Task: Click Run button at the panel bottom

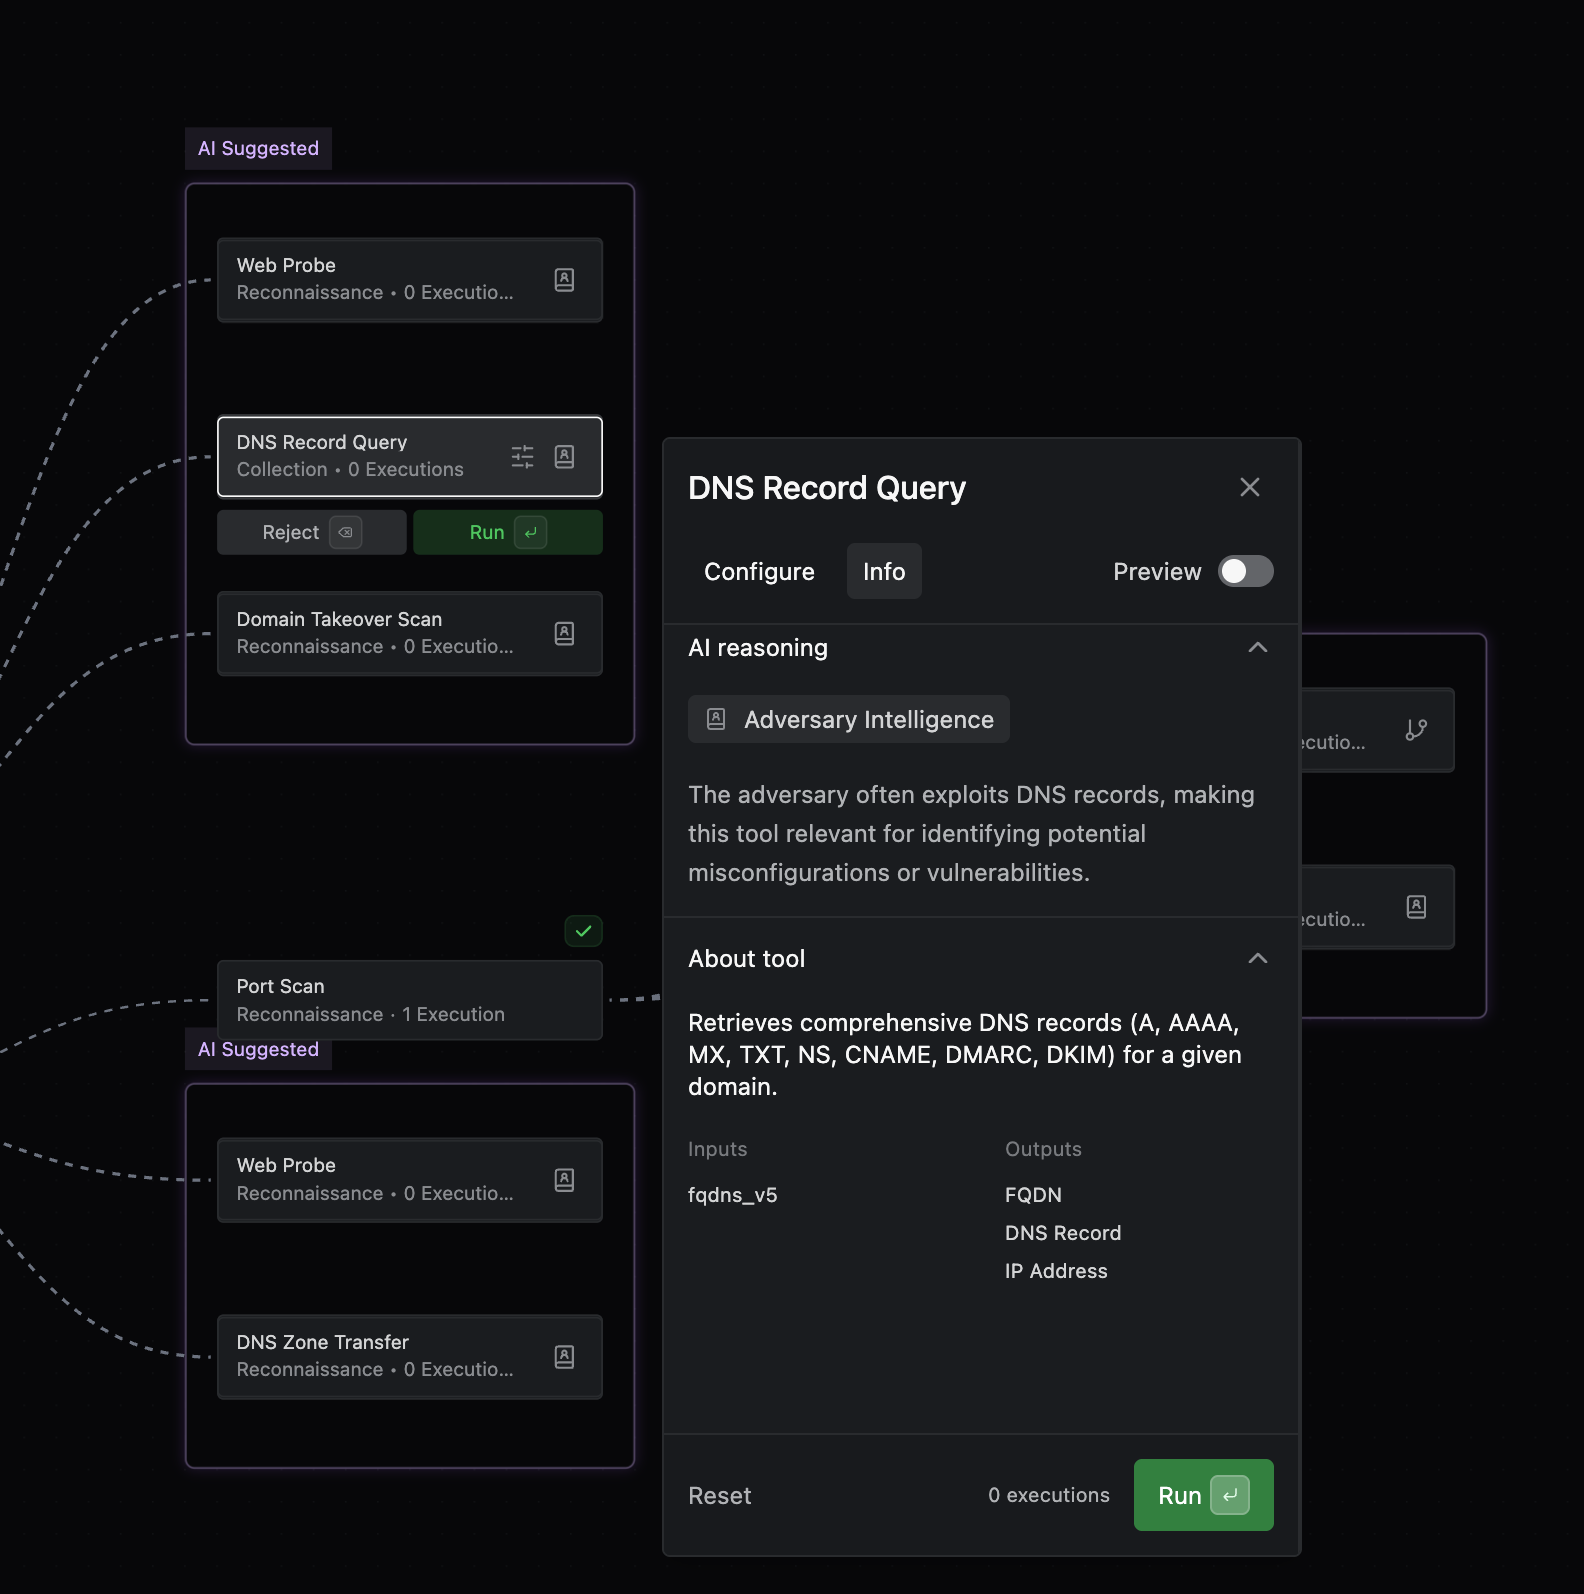Action: [x=1203, y=1495]
